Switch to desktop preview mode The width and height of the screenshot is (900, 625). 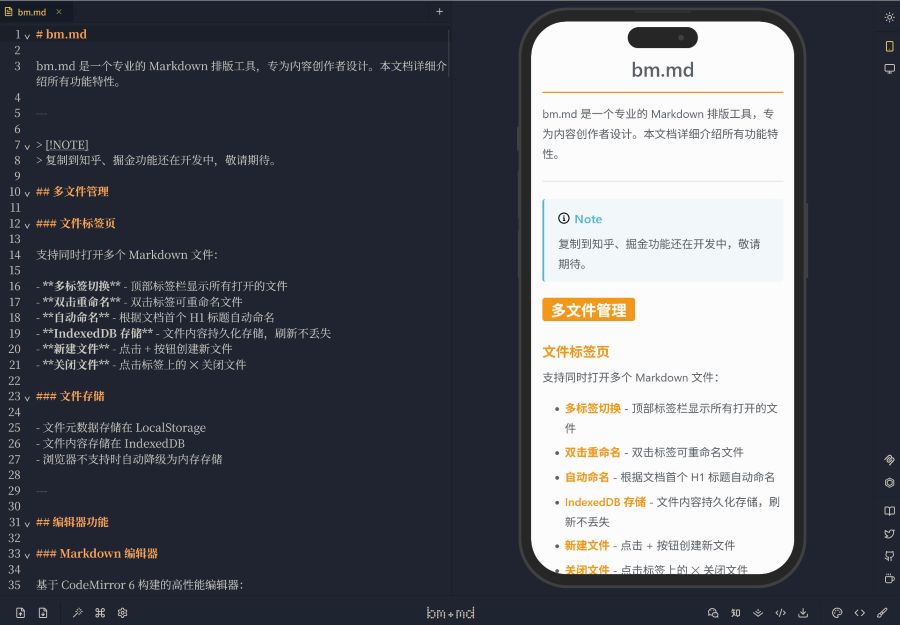(x=888, y=69)
